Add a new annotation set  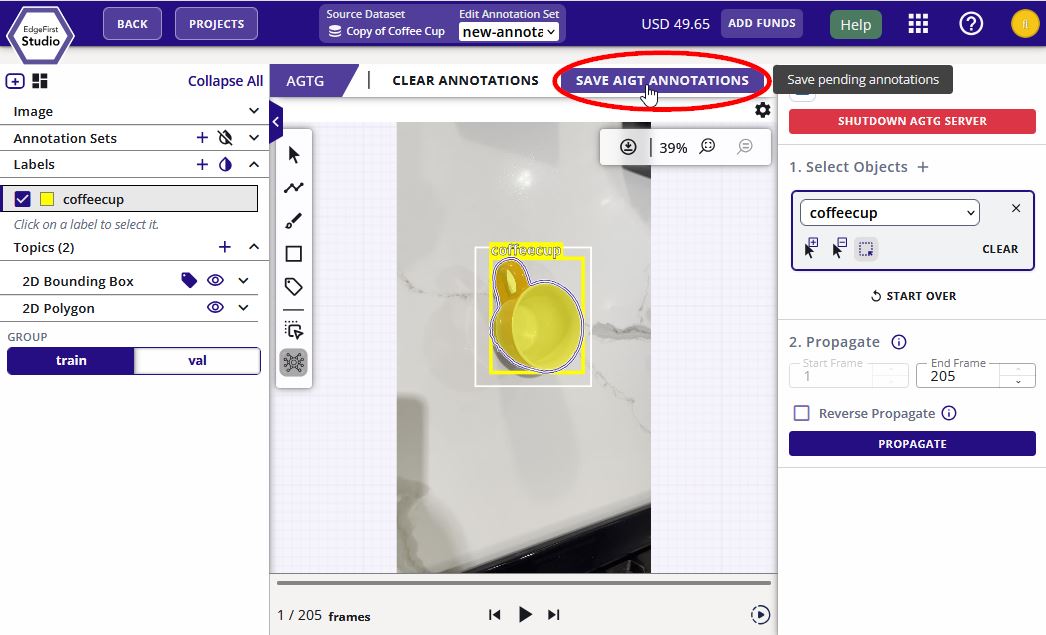[202, 137]
